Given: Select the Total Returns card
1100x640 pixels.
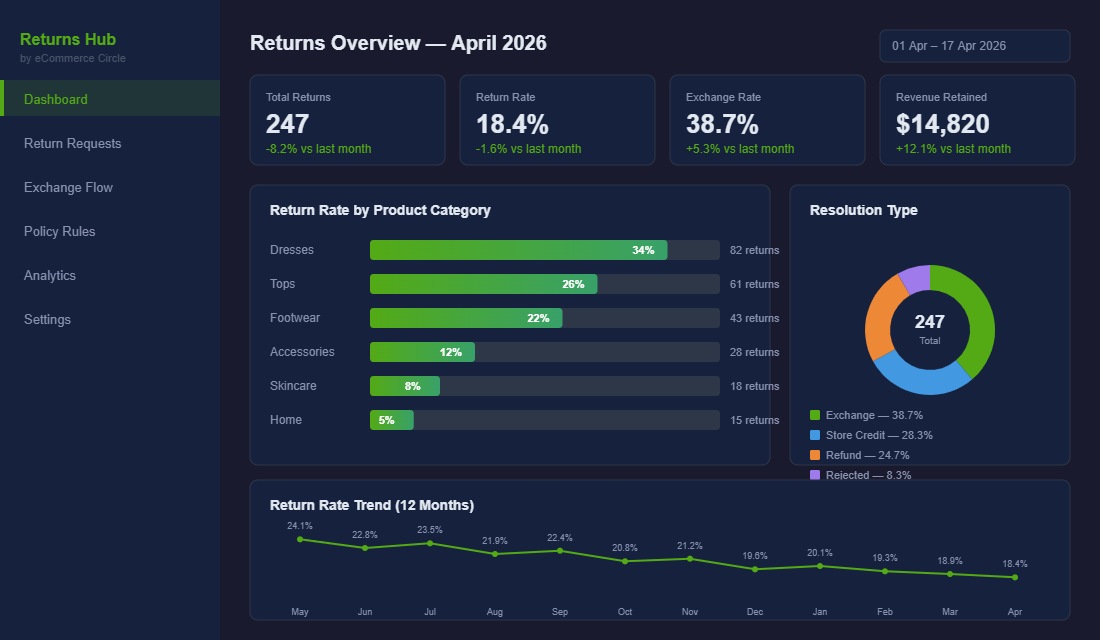Looking at the screenshot, I should click(347, 119).
